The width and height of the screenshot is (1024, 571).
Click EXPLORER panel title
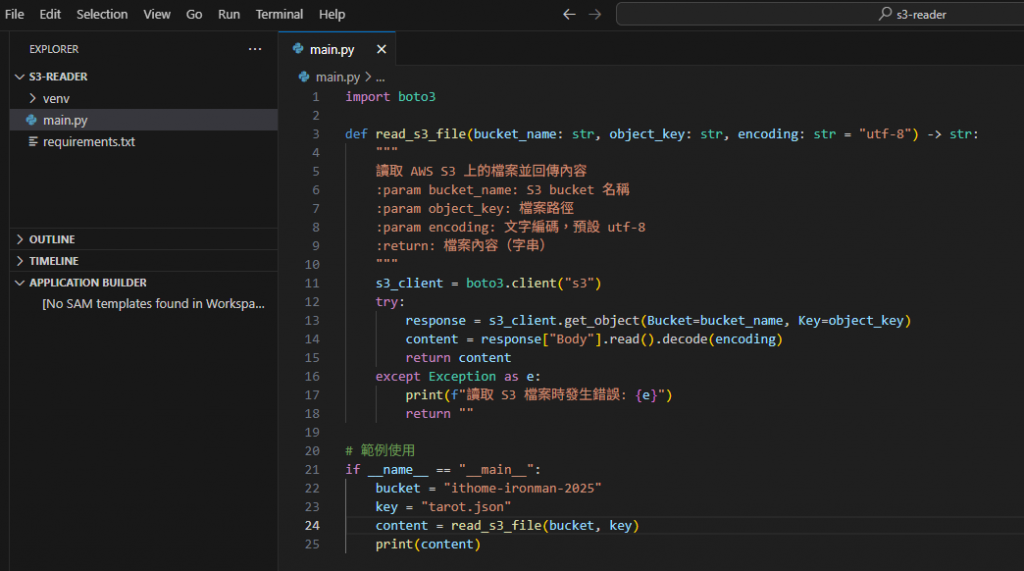(x=54, y=49)
